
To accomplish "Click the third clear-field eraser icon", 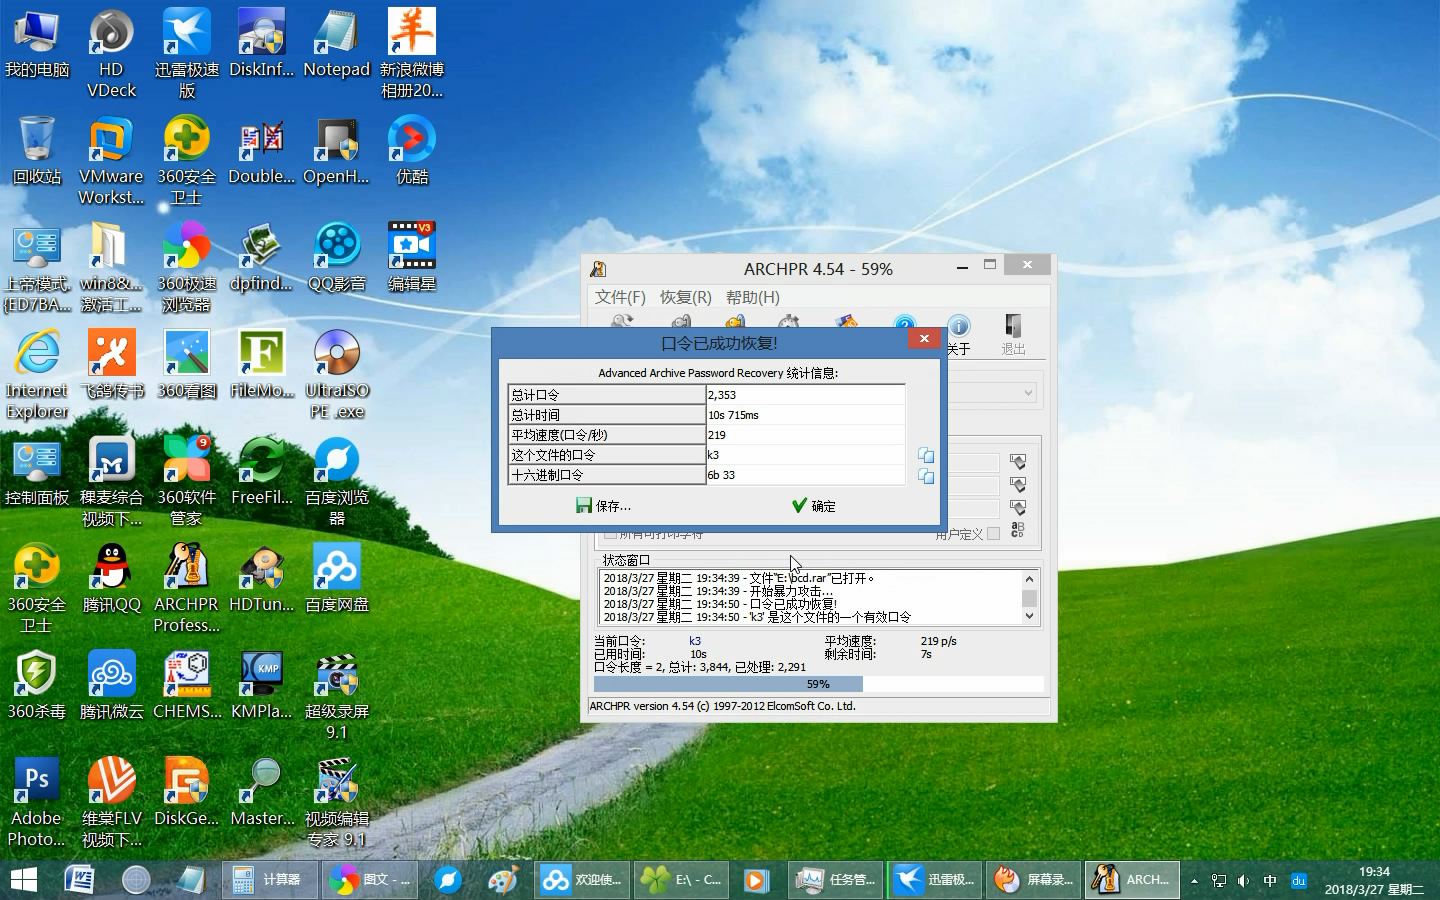I will (1018, 508).
